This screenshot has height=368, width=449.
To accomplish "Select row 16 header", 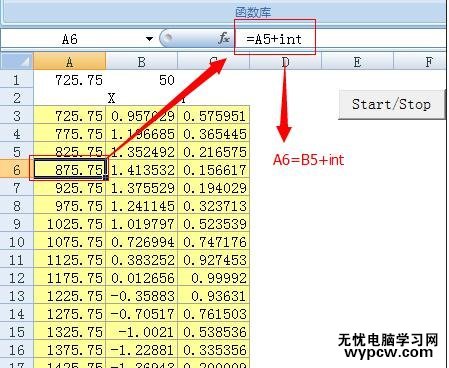I will click(x=17, y=350).
